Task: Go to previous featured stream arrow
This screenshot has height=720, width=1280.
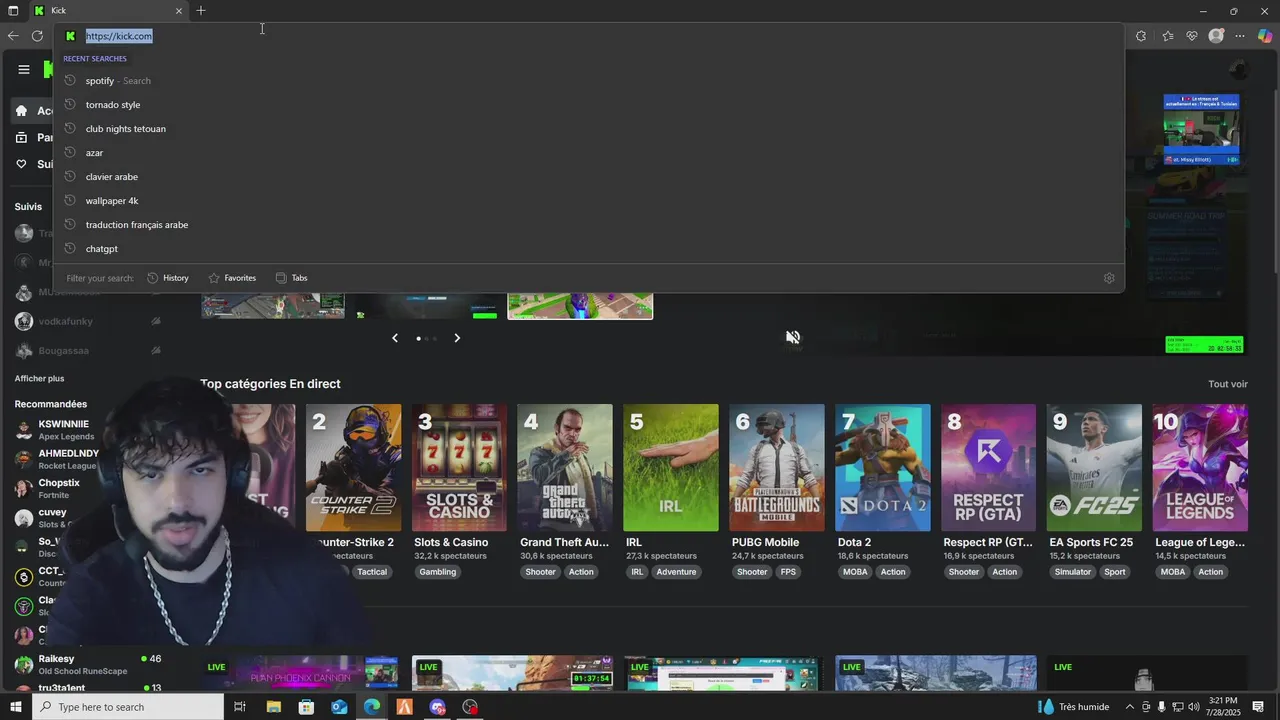Action: (395, 338)
